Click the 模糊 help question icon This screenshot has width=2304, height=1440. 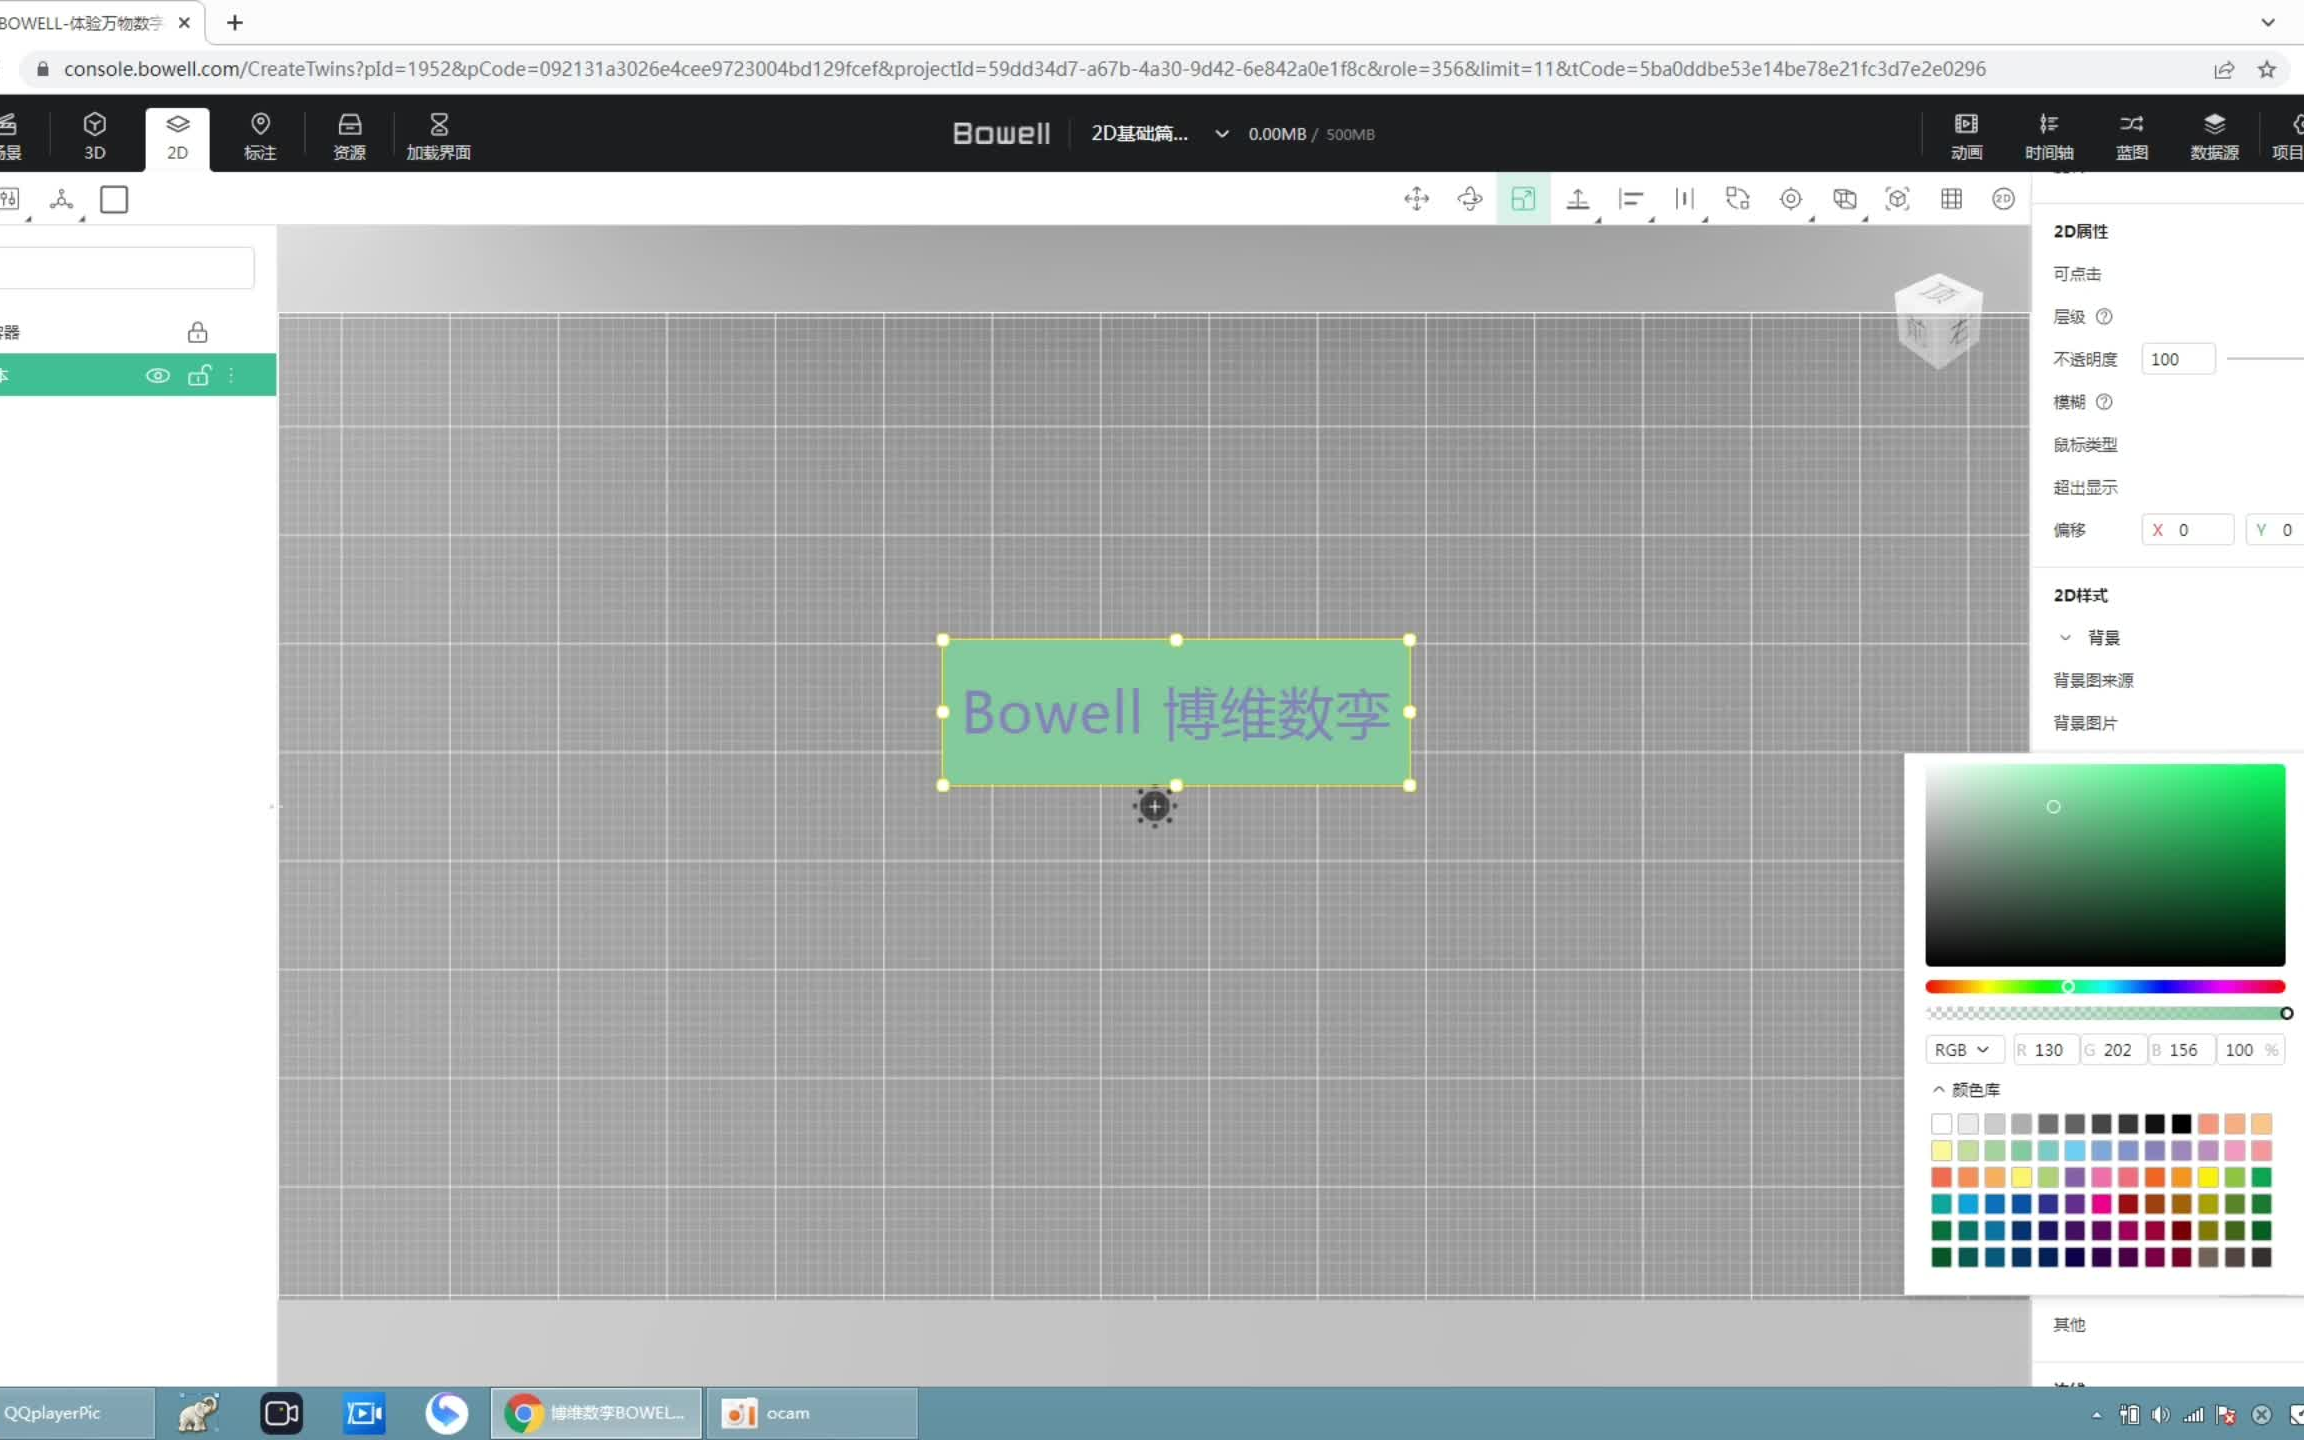pos(2104,402)
